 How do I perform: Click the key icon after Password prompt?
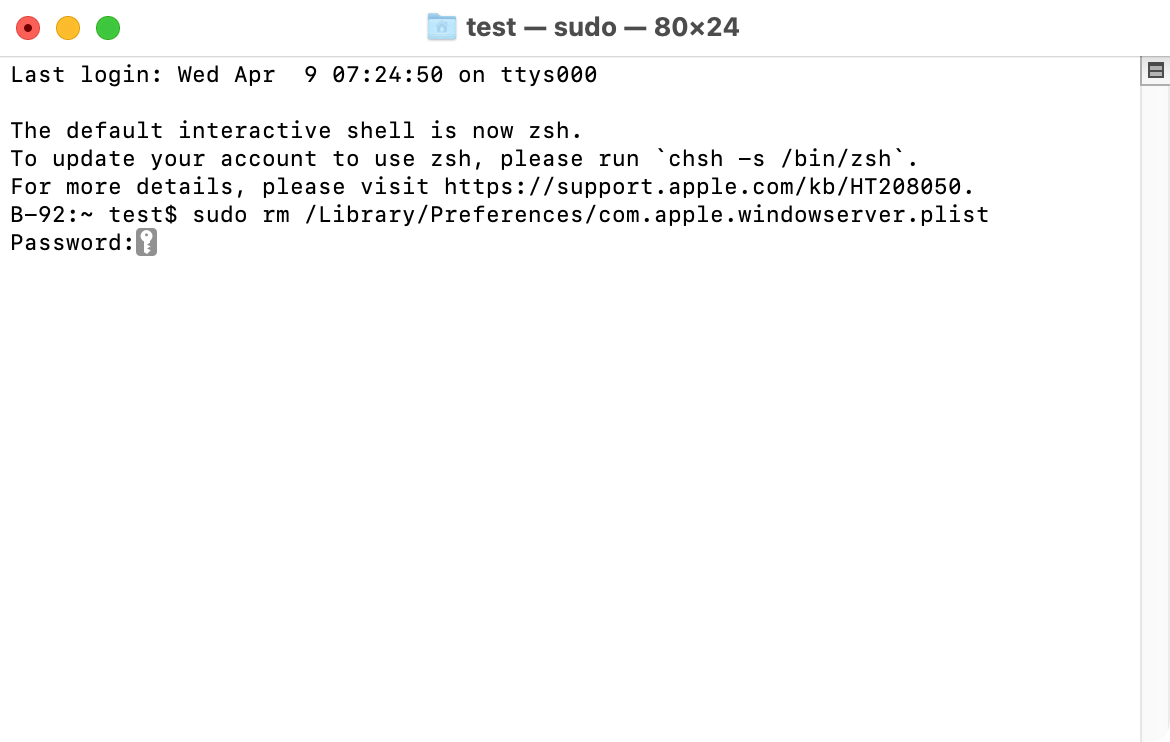coord(146,243)
